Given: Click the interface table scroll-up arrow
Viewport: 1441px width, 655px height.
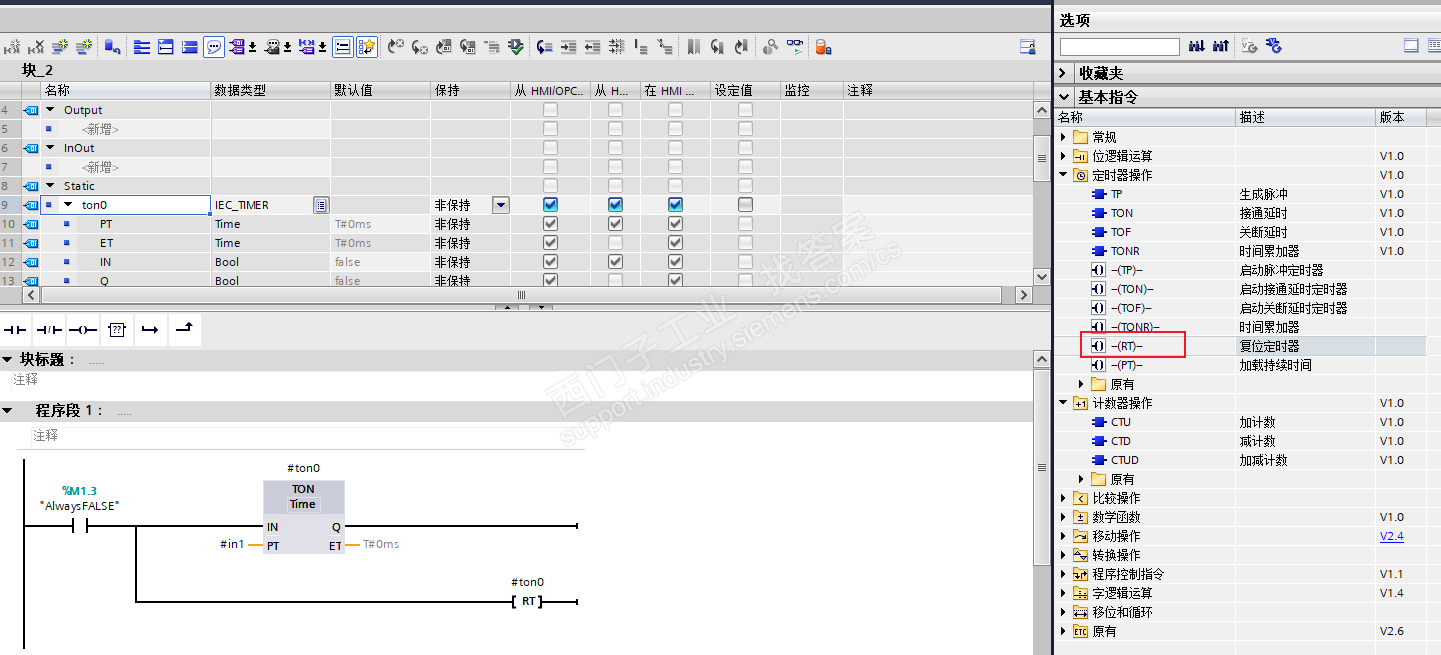Looking at the screenshot, I should (1041, 110).
